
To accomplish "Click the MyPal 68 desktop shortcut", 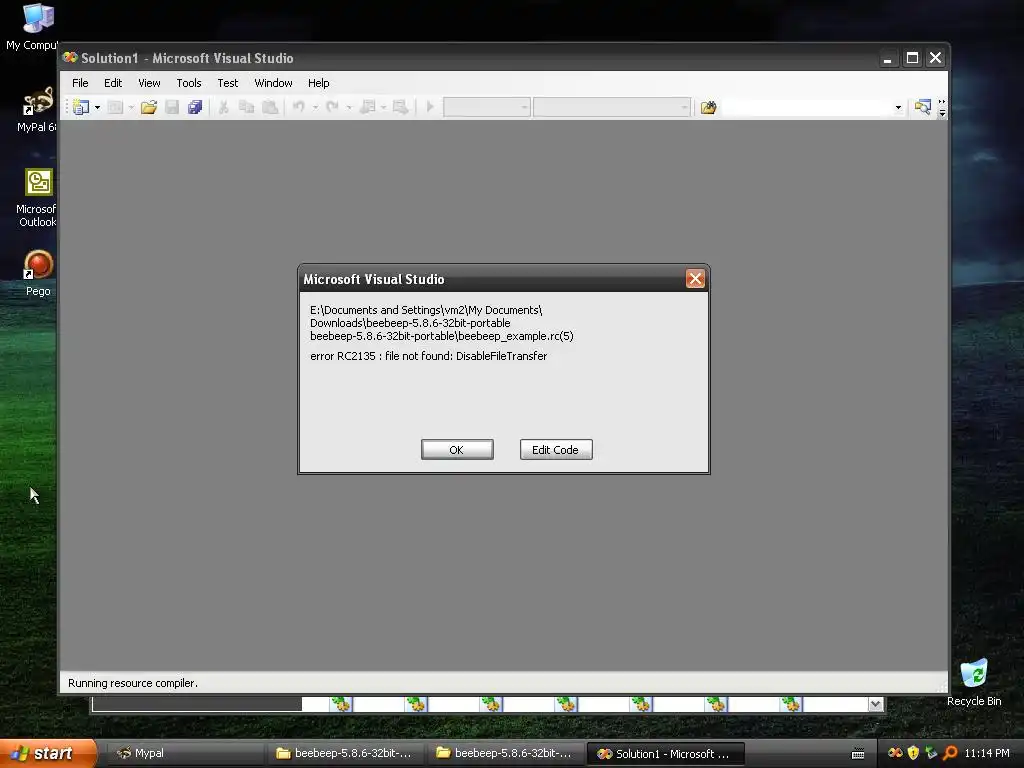I will (x=36, y=110).
